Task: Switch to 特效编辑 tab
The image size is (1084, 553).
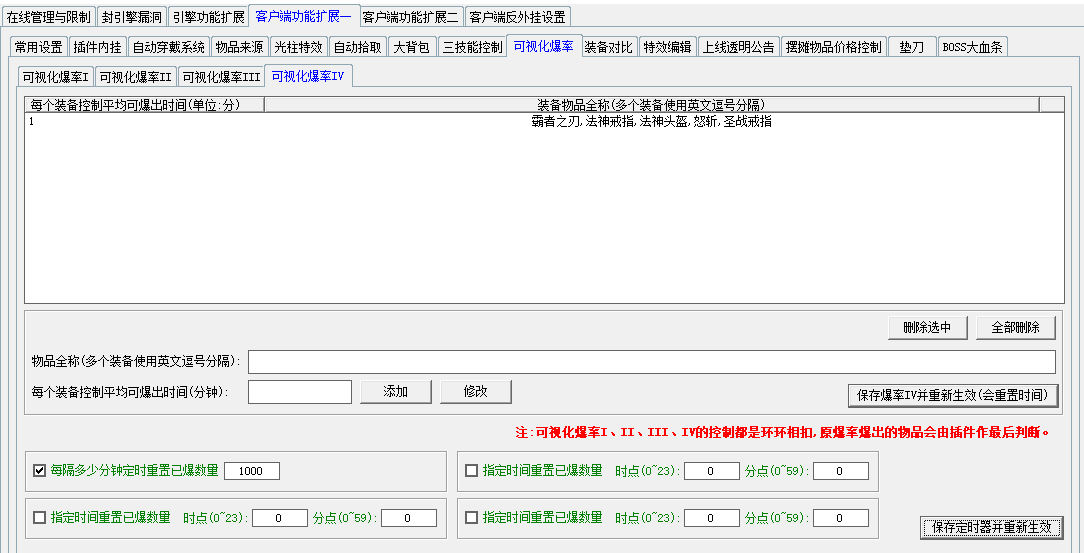Action: 667,47
